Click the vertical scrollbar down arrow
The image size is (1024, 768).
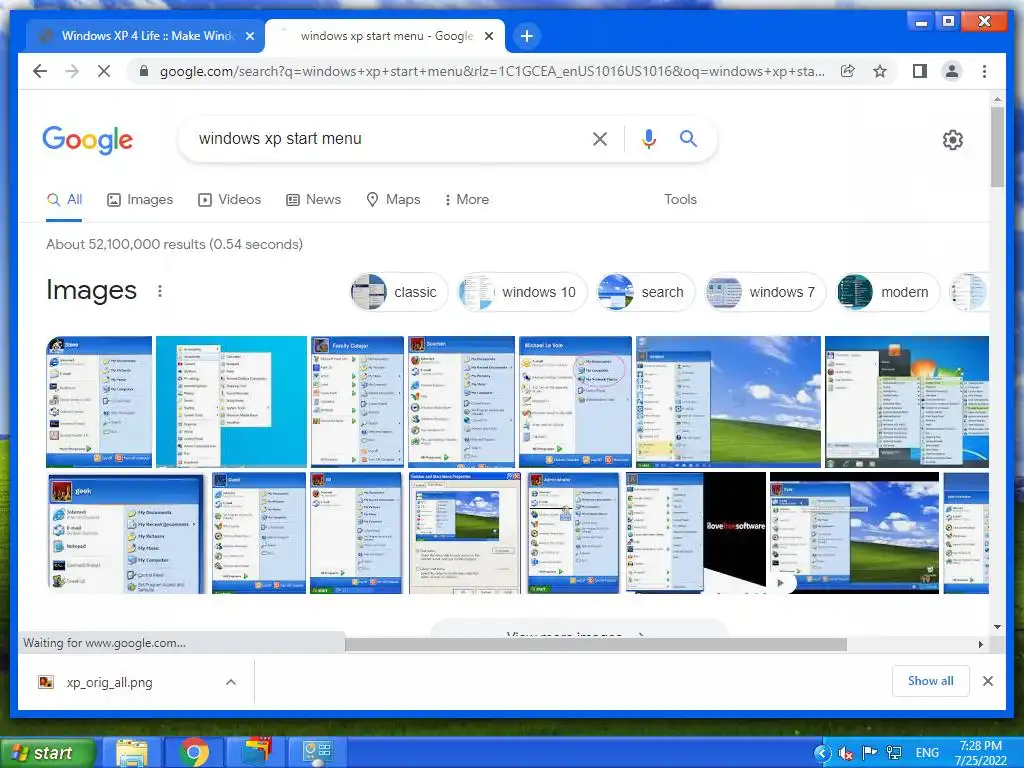pyautogui.click(x=997, y=627)
